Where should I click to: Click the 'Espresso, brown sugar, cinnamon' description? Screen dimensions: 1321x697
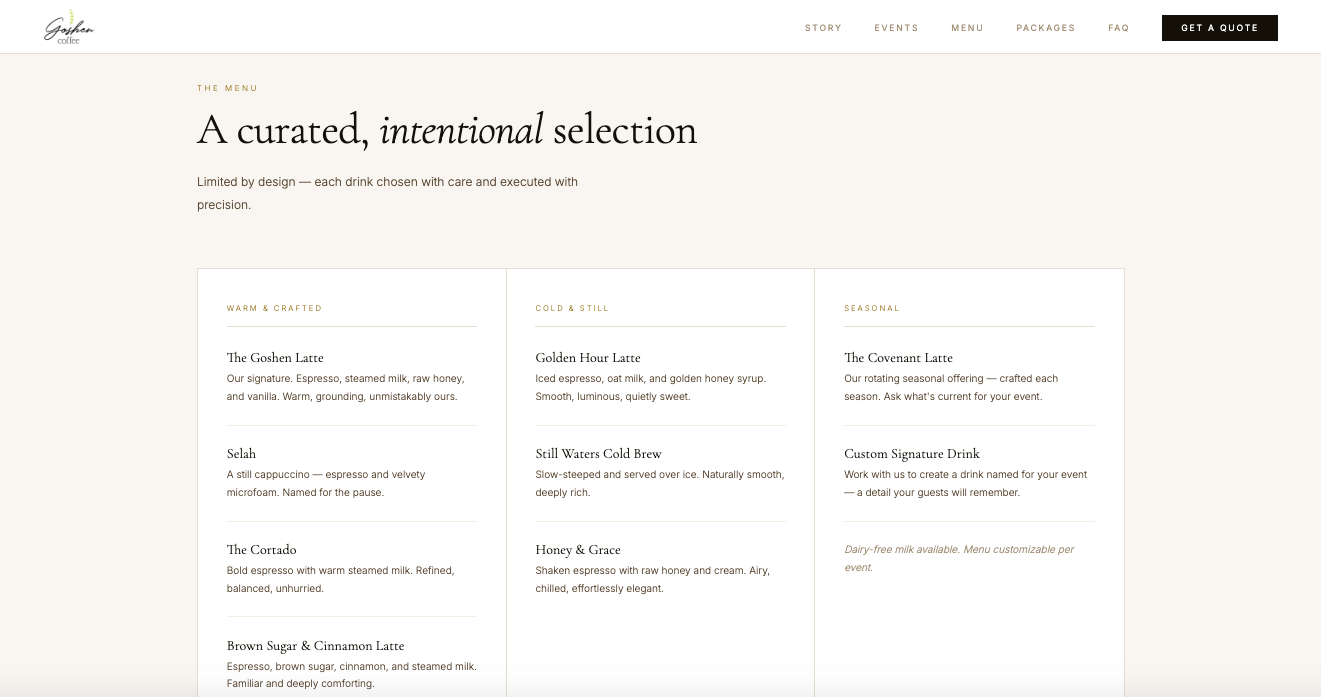352,675
